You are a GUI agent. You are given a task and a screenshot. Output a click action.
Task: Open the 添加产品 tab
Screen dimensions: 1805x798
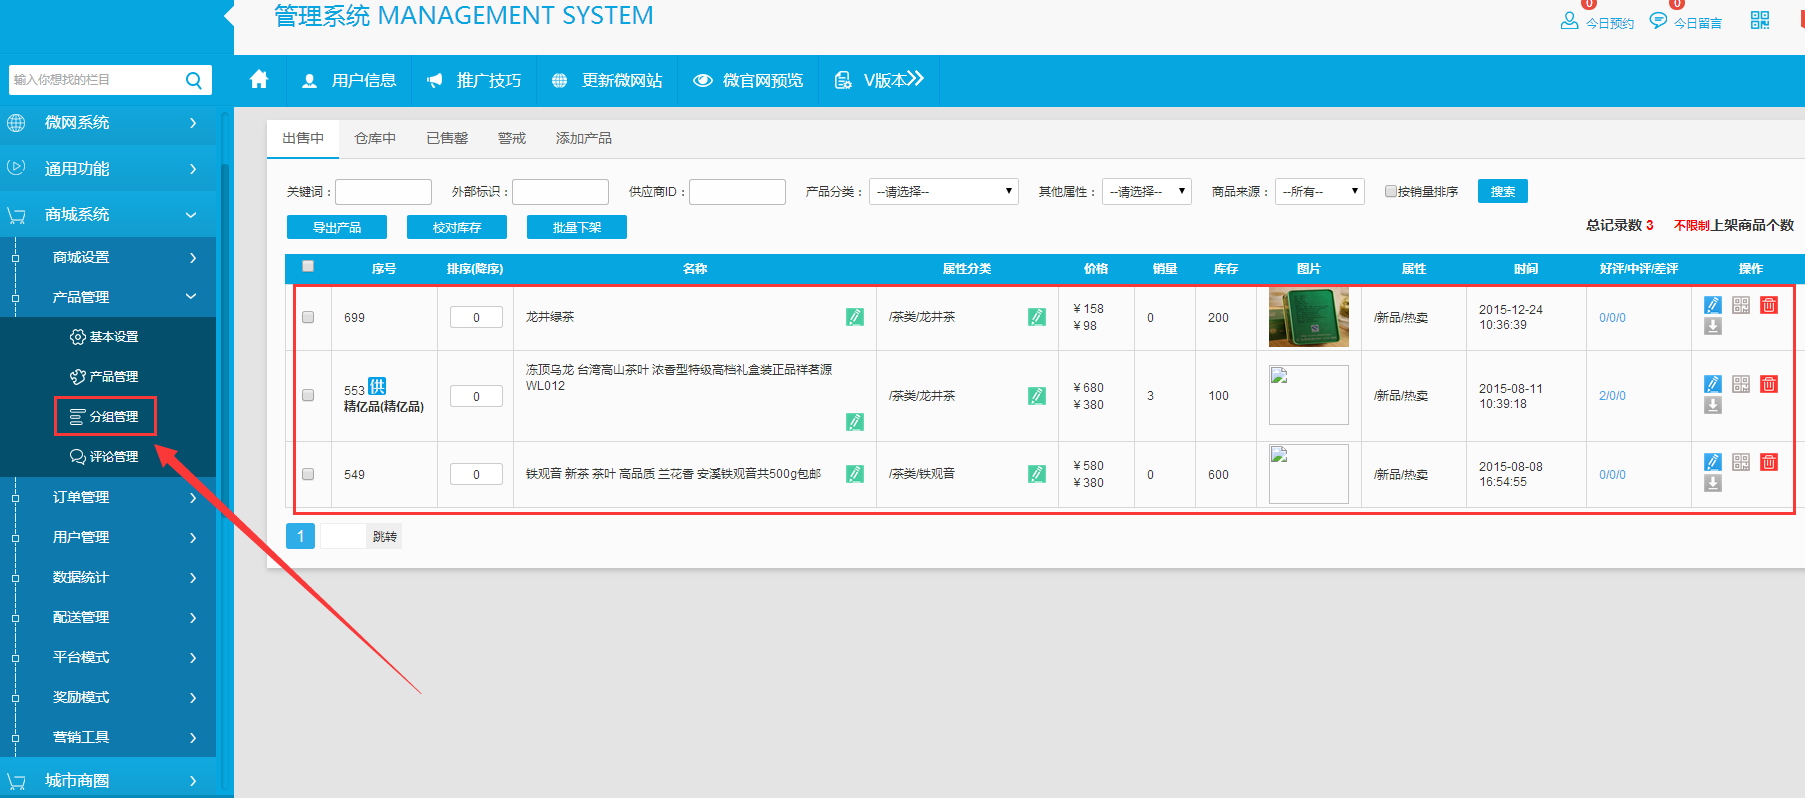click(x=583, y=138)
